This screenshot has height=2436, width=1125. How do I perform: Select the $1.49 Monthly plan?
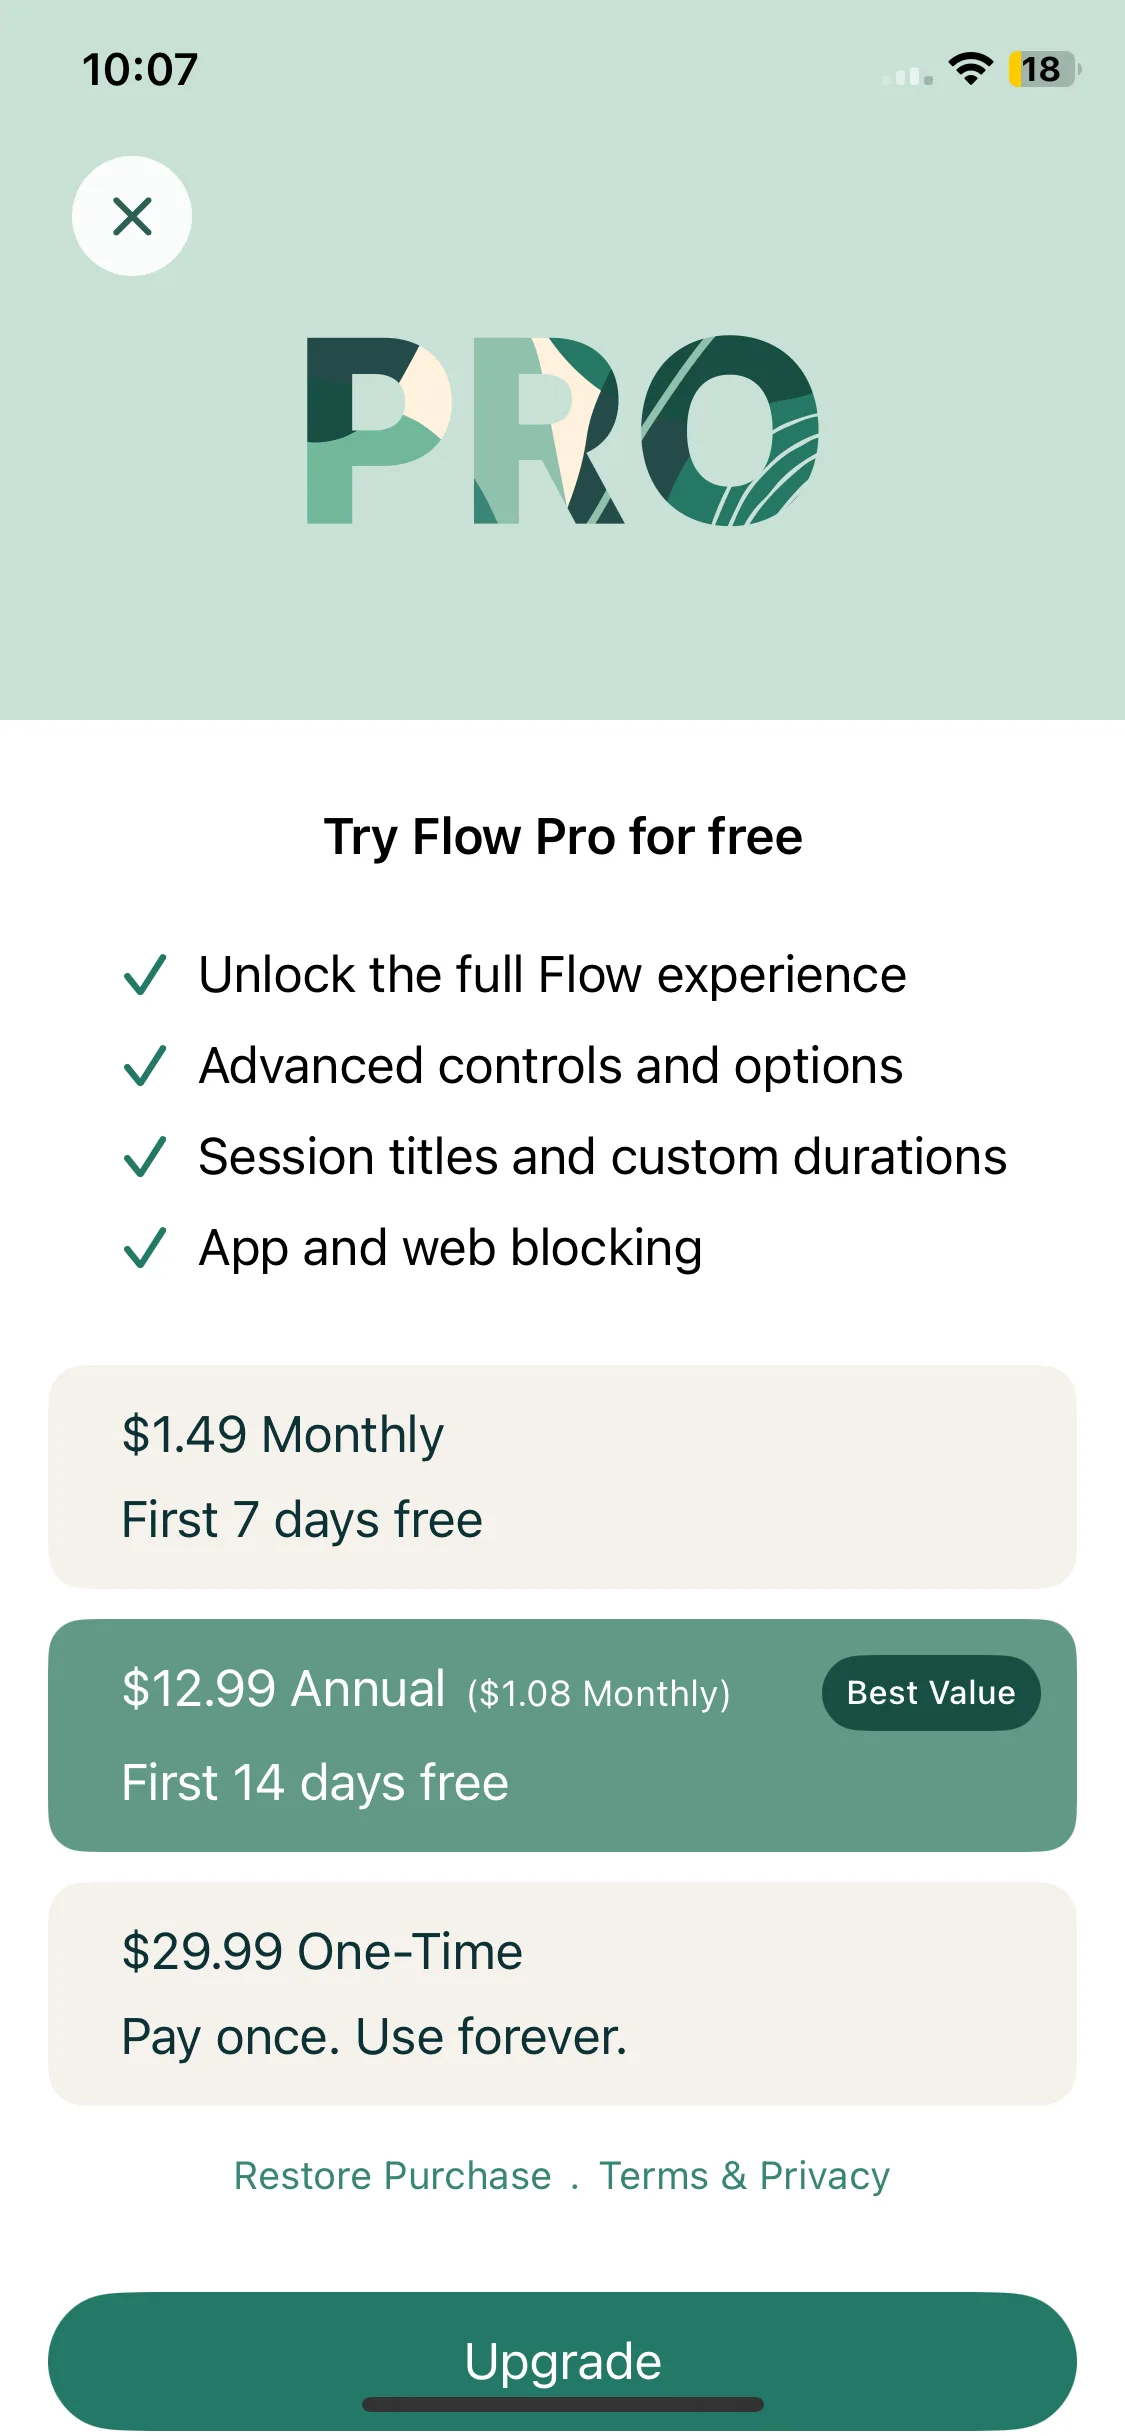pyautogui.click(x=562, y=1477)
